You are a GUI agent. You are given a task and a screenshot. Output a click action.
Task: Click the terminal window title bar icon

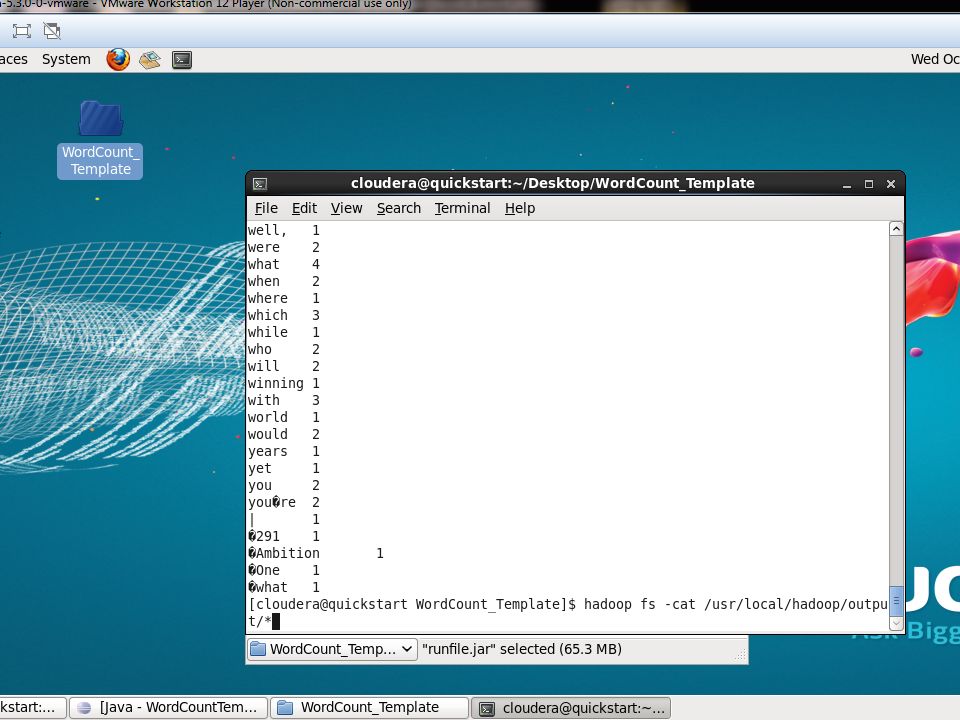260,184
